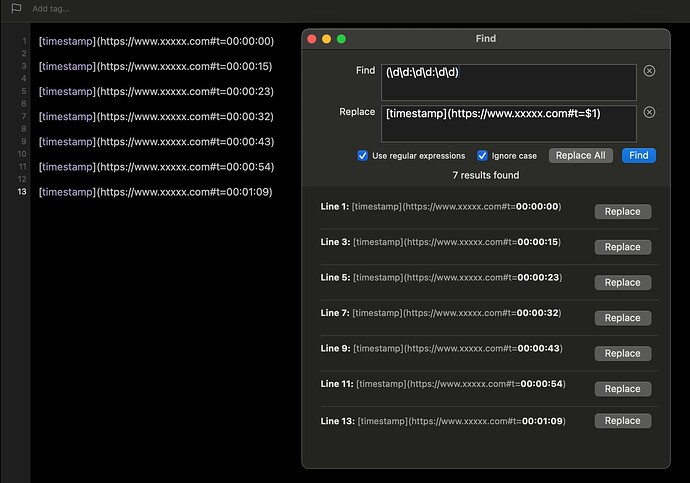
Task: Replace the match on Line 13
Action: (623, 421)
